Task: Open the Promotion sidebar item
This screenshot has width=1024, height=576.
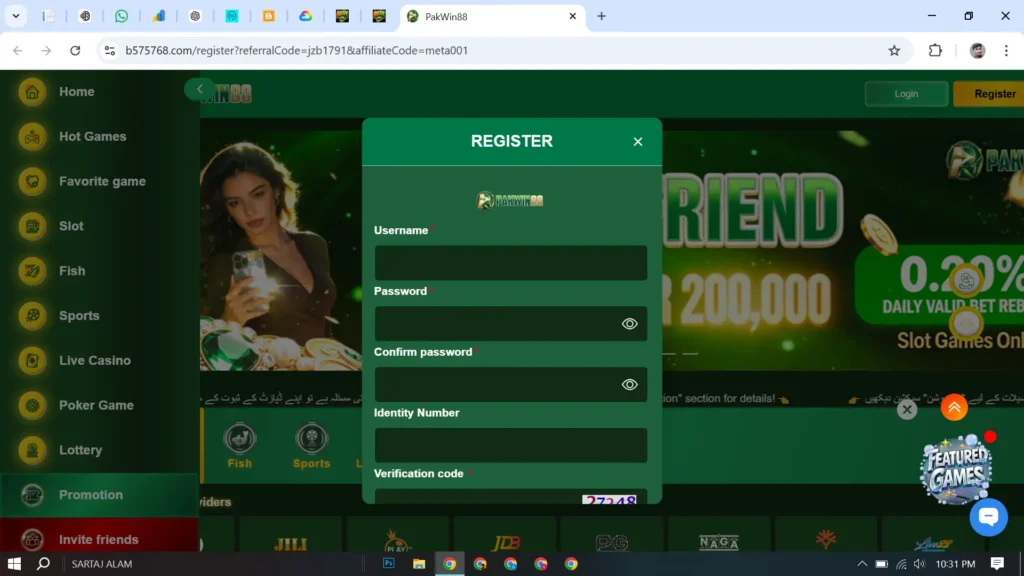Action: coord(98,495)
